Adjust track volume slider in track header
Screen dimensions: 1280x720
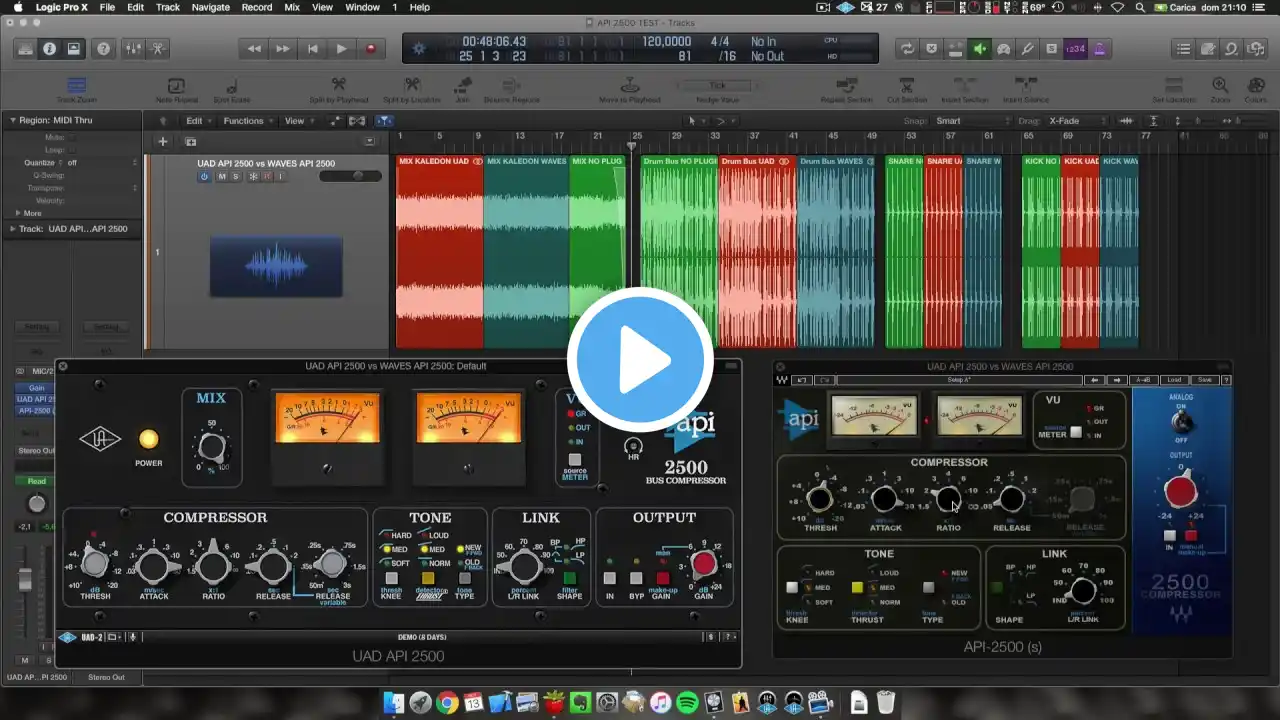[x=350, y=177]
